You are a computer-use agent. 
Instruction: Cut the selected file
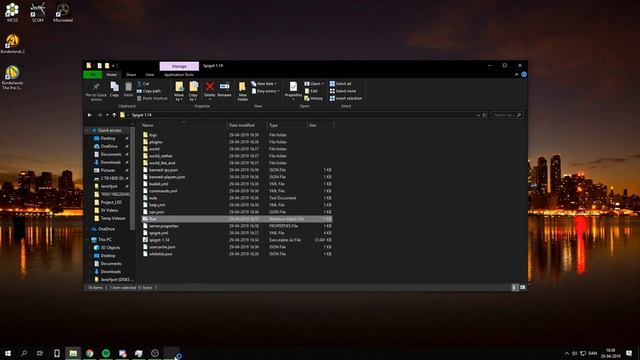point(143,84)
